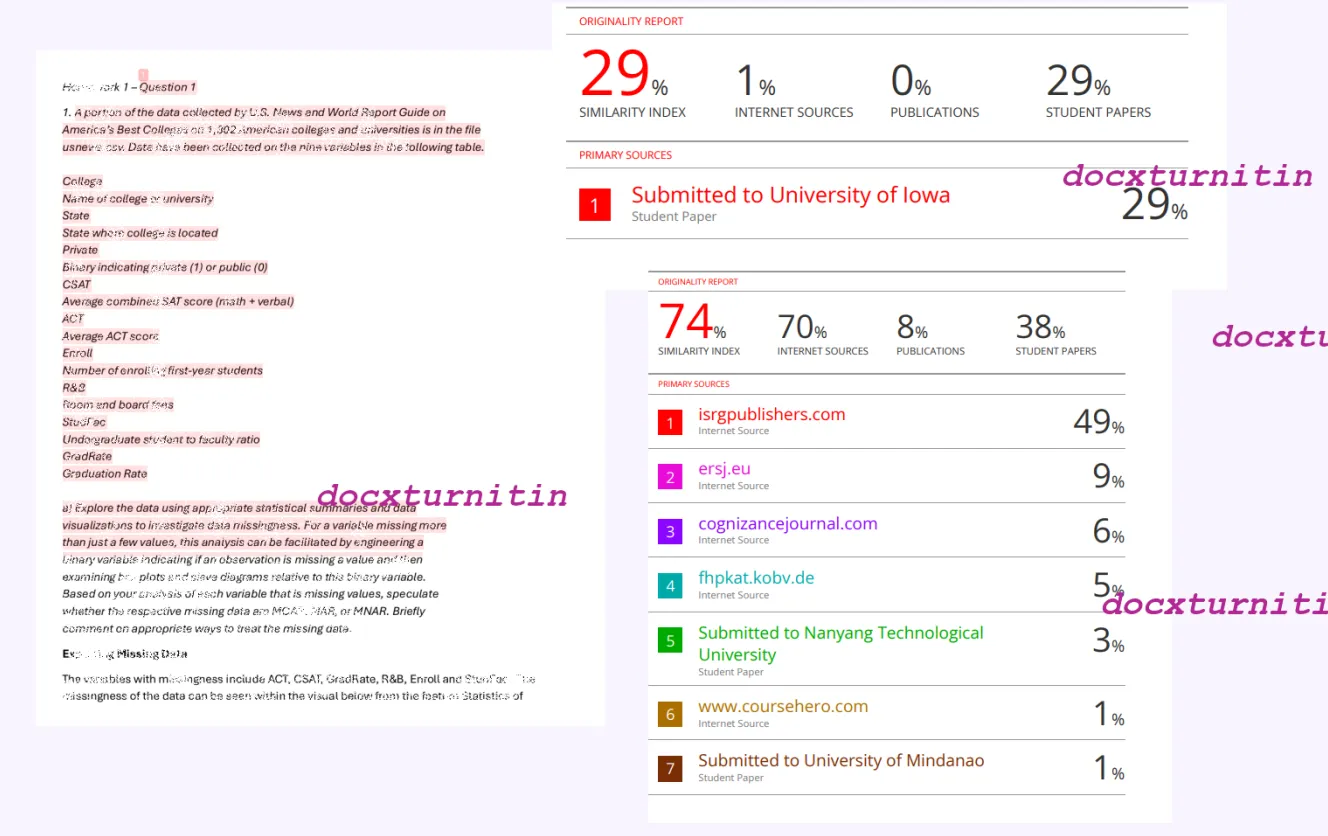
Task: Open the fhpkat.kobv.de source link
Action: pyautogui.click(x=756, y=578)
